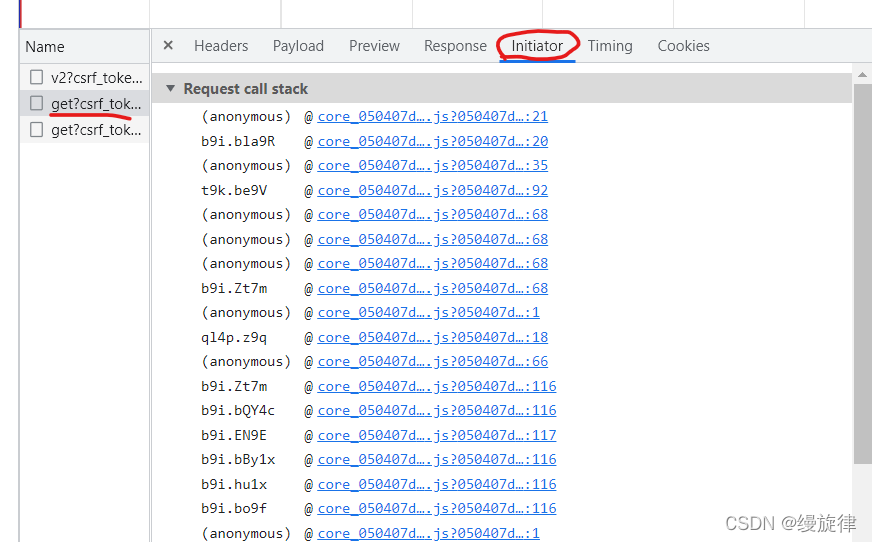Switch to the Preview tab

[x=374, y=46]
